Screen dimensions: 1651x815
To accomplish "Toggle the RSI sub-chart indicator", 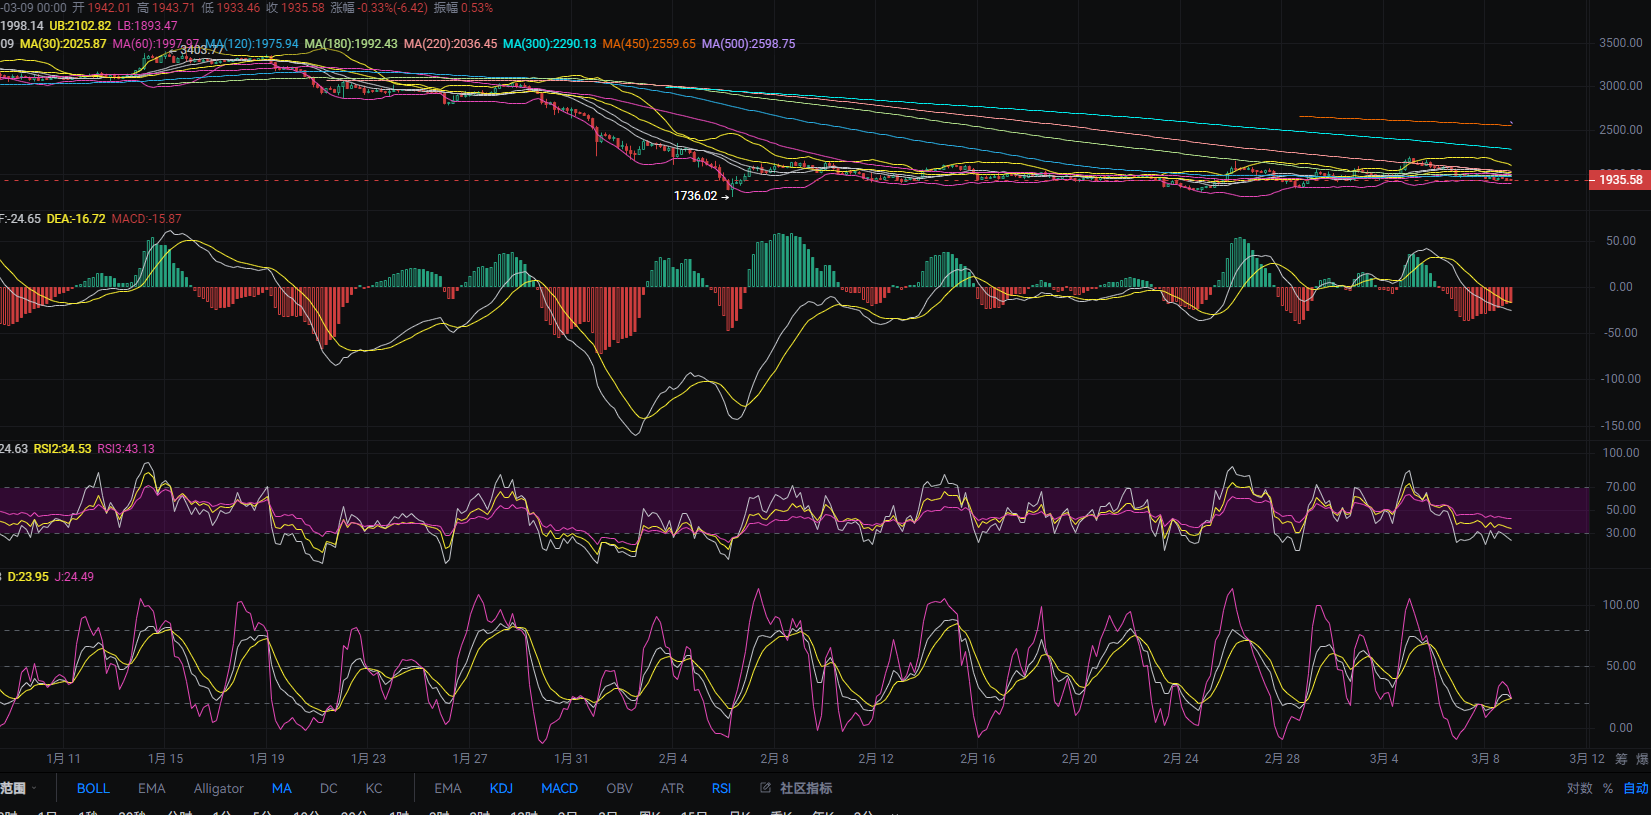I will click(x=721, y=788).
